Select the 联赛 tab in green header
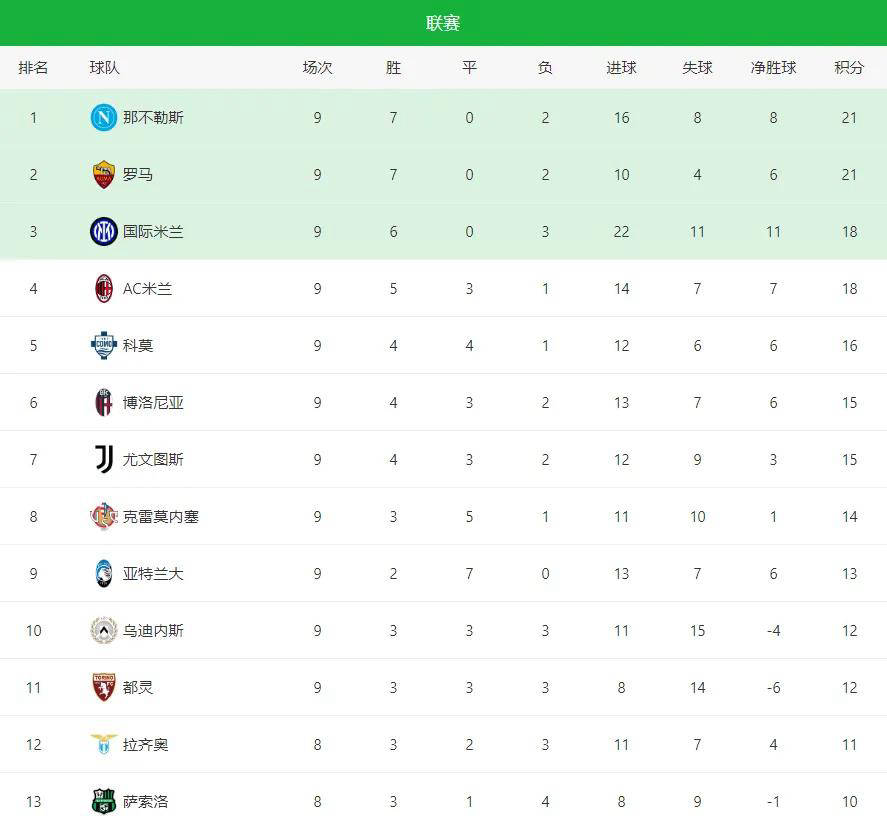 443,23
